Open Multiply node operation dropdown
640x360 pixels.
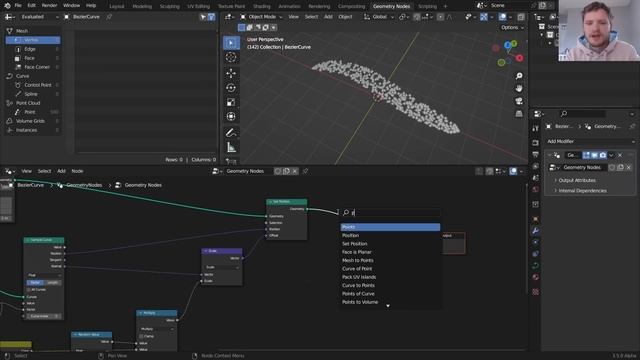point(157,329)
